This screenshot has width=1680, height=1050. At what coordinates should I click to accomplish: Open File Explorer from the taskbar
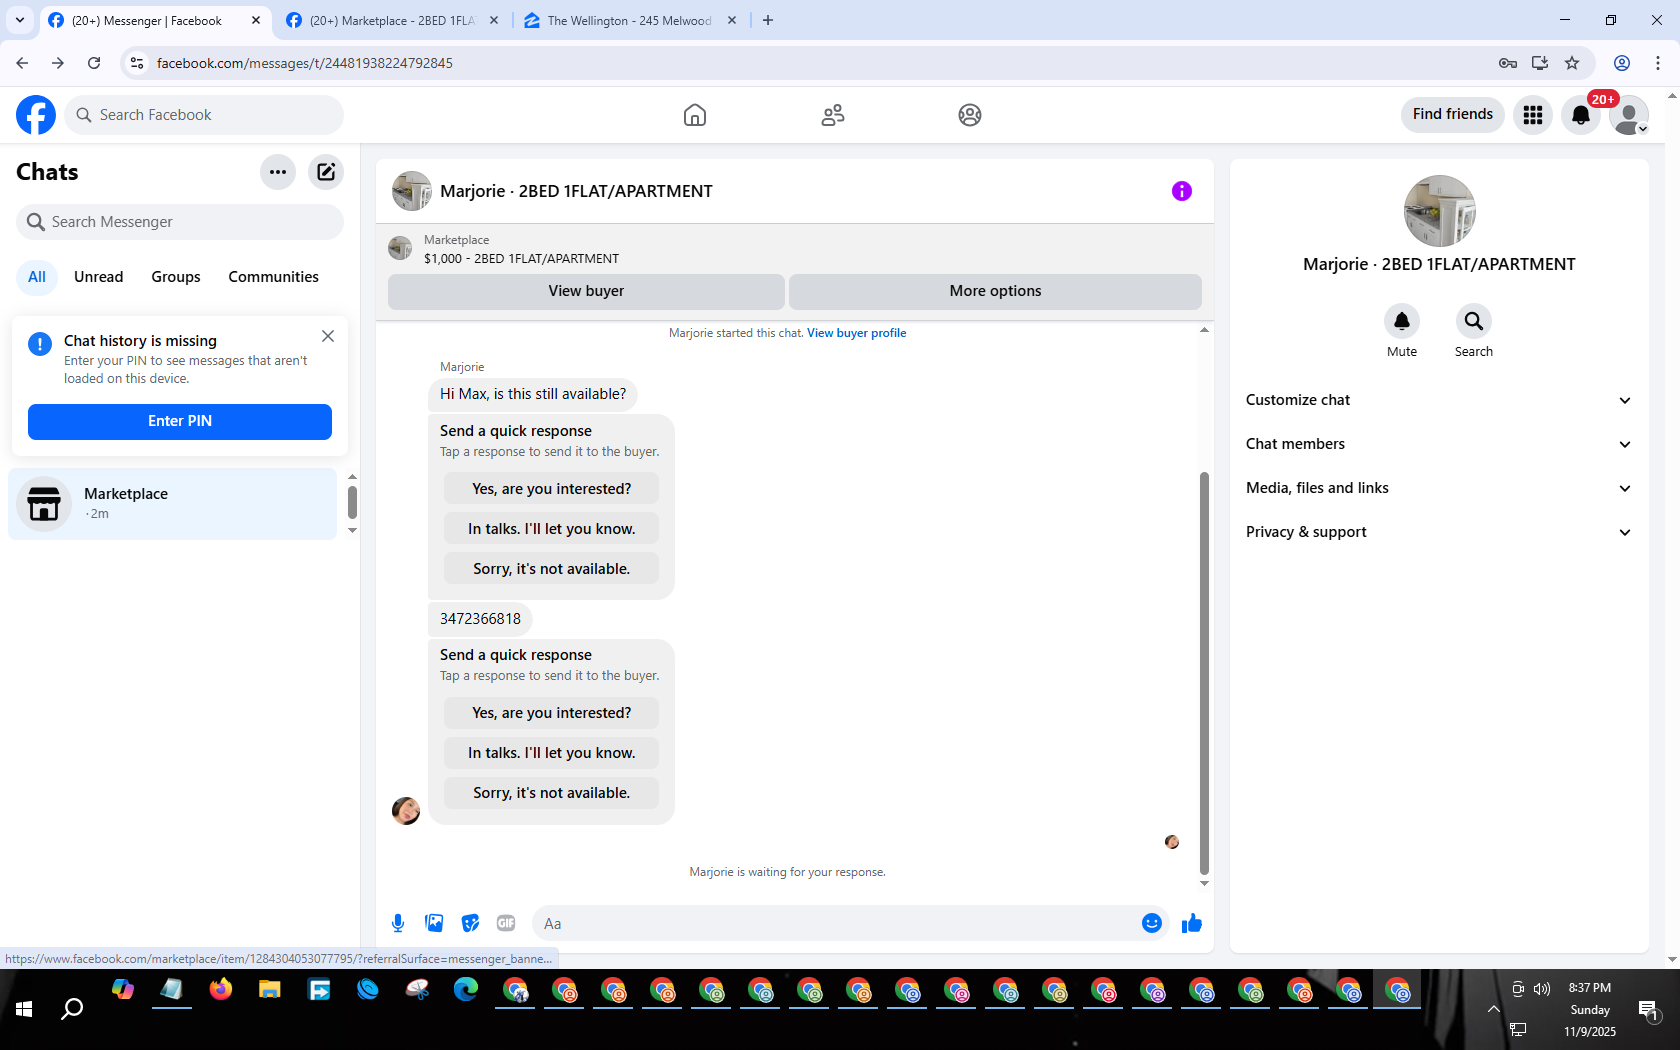270,990
